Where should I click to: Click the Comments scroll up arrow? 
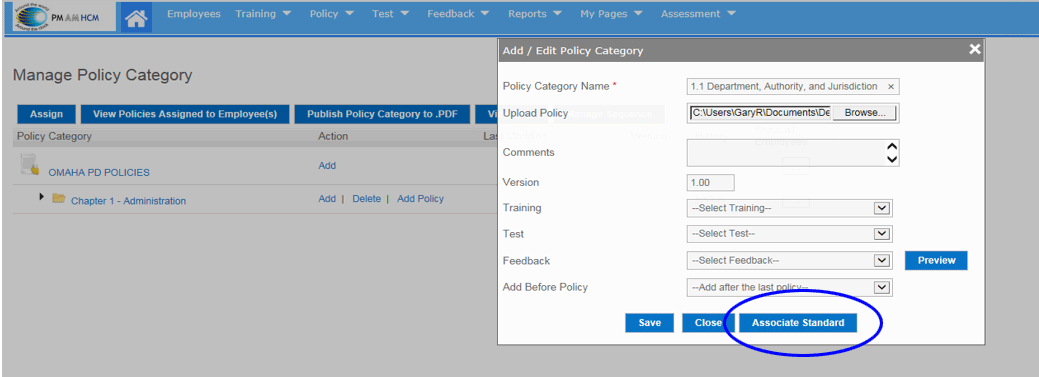tap(892, 146)
